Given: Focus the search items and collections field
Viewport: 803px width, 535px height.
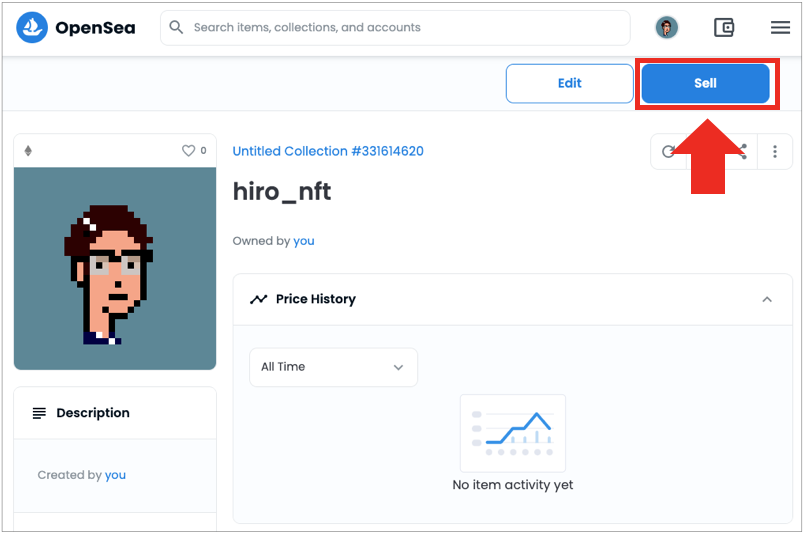Looking at the screenshot, I should [395, 28].
